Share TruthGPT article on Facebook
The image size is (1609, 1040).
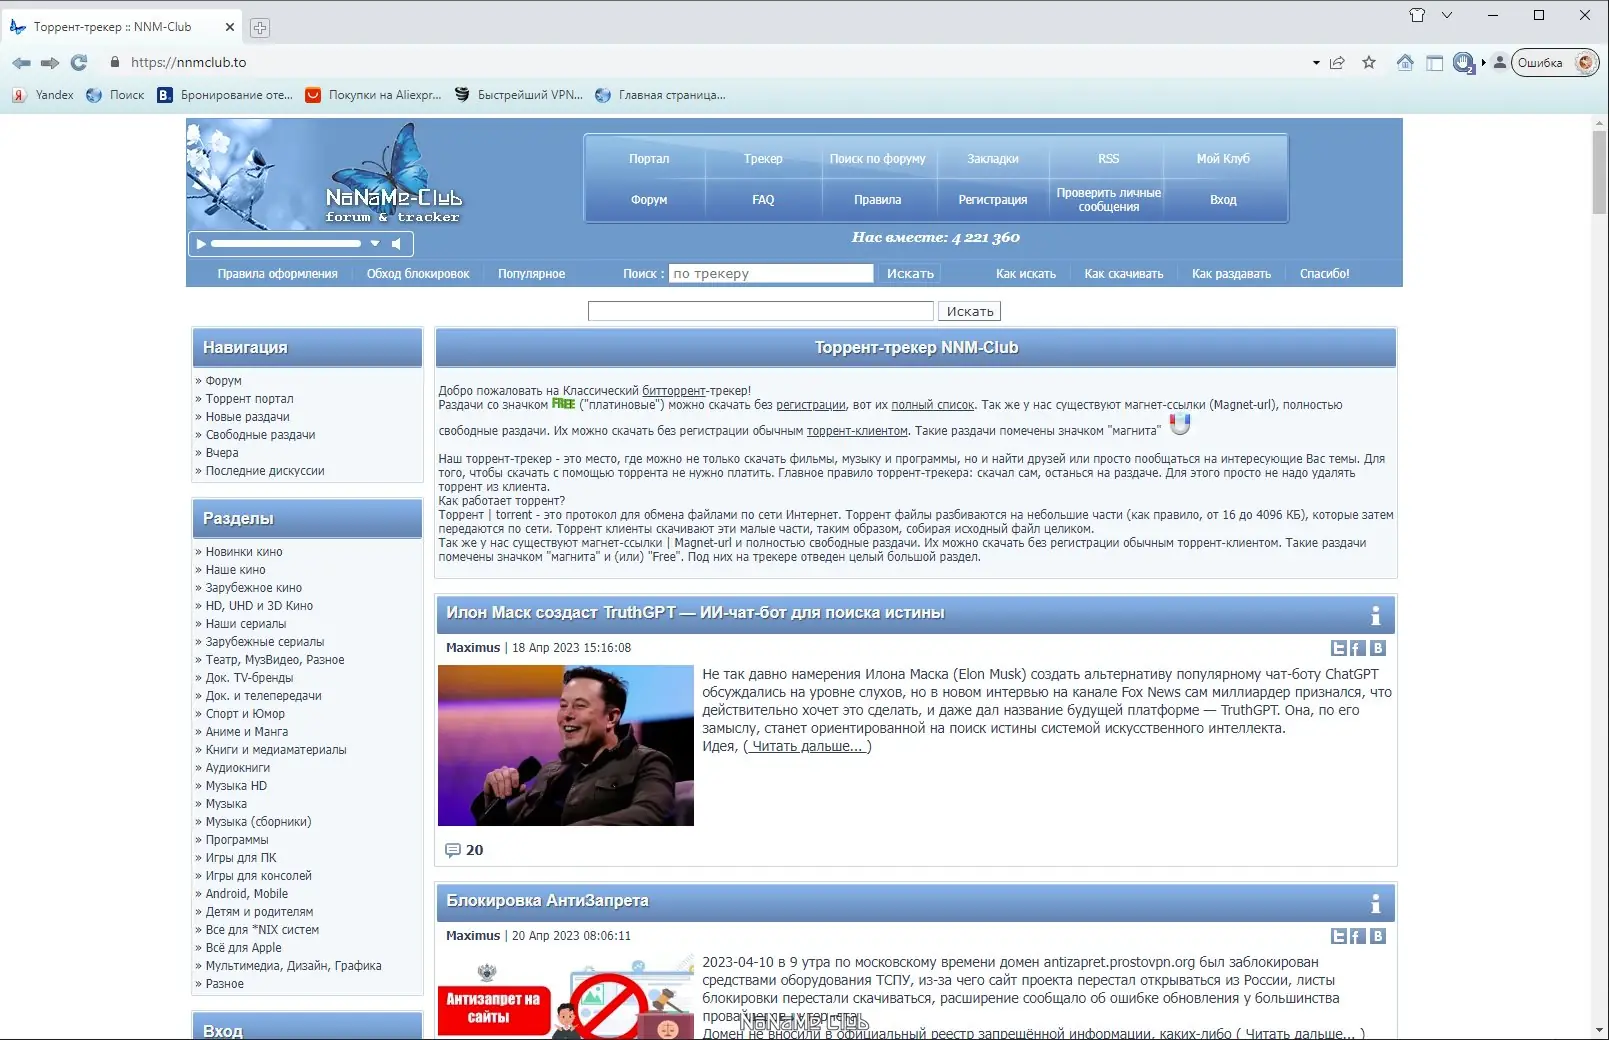coord(1357,648)
